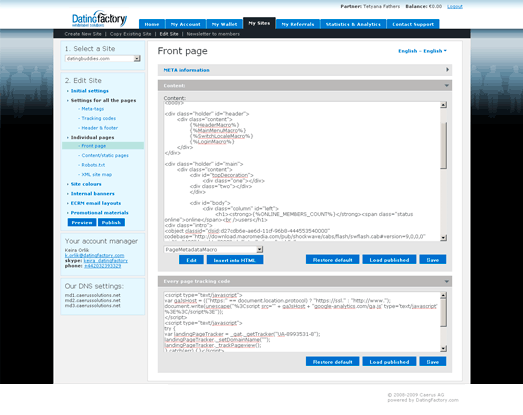The image size is (523, 415).
Task: Click md2.caerussolutions.net DNS entry
Action: coord(92,300)
